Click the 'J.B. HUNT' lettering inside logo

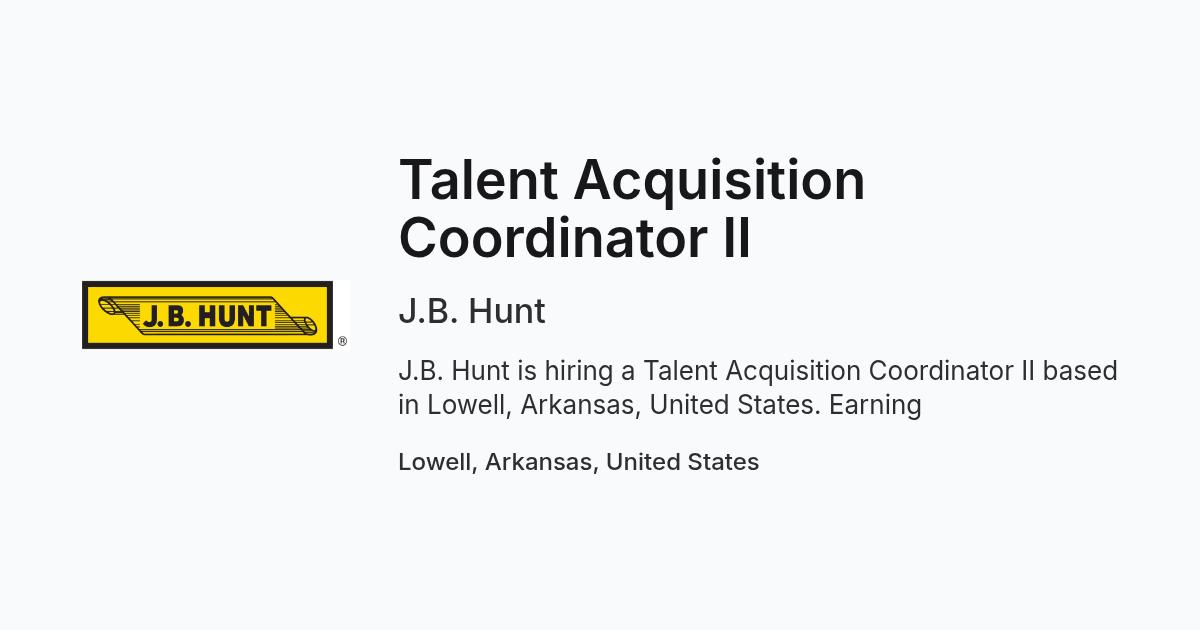207,316
